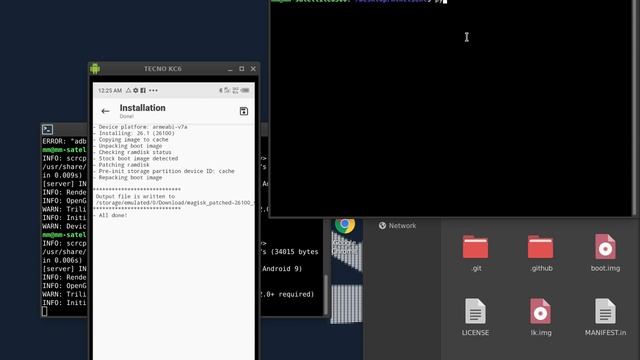Click the 'Android 9)' text in background terminal
The height and width of the screenshot is (360, 640).
coord(282,269)
